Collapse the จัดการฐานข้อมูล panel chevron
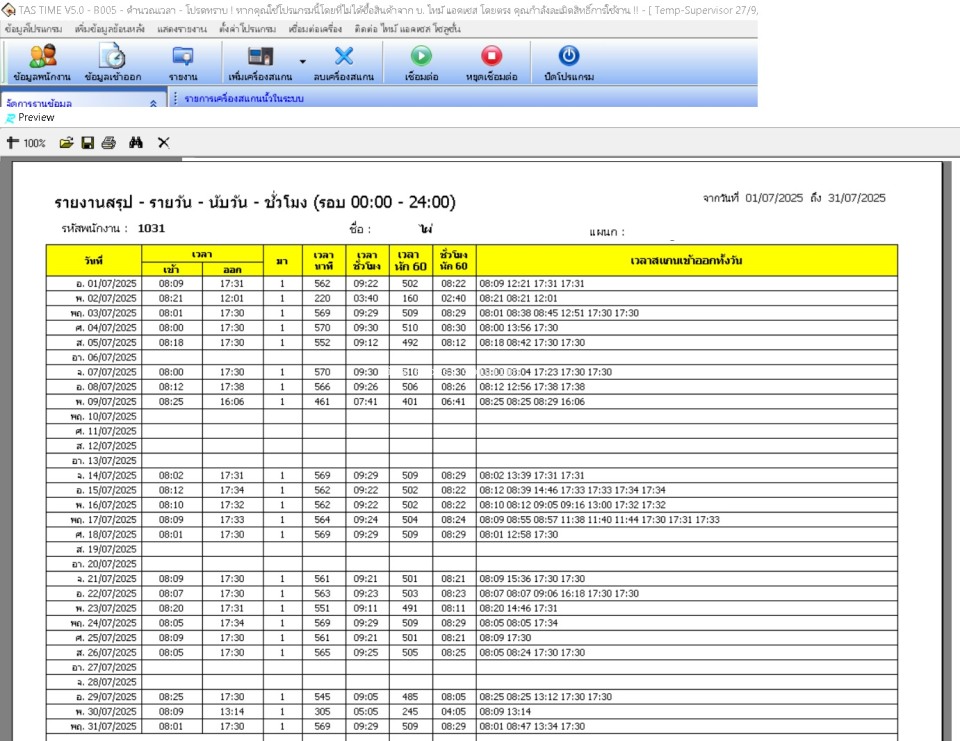Image resolution: width=960 pixels, height=741 pixels. (x=153, y=103)
